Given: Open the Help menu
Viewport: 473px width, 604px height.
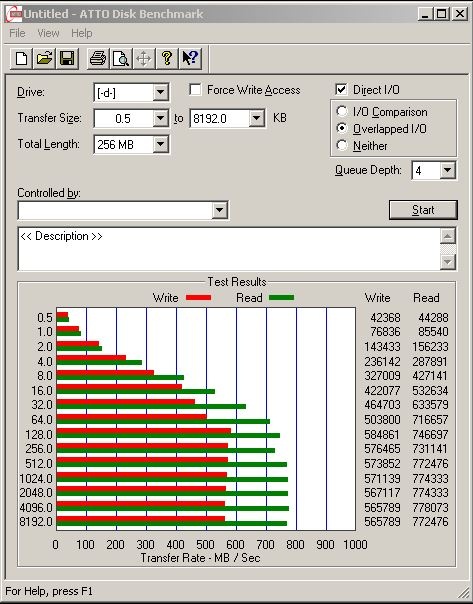Looking at the screenshot, I should [x=82, y=33].
